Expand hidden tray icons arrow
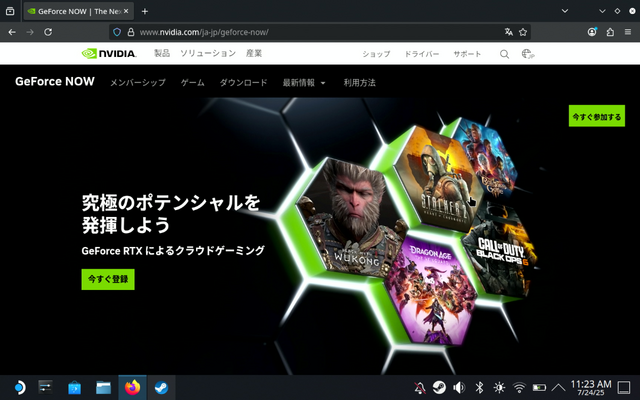 coord(558,387)
